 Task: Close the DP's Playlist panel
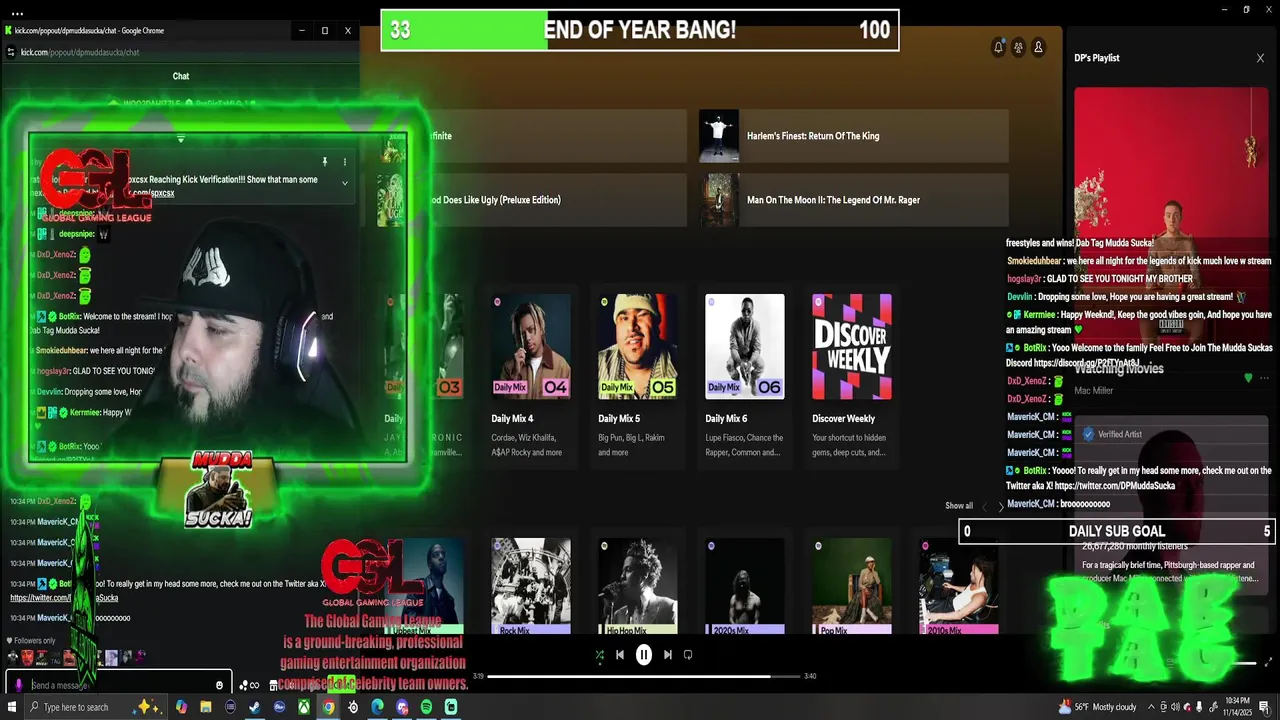[x=1260, y=58]
